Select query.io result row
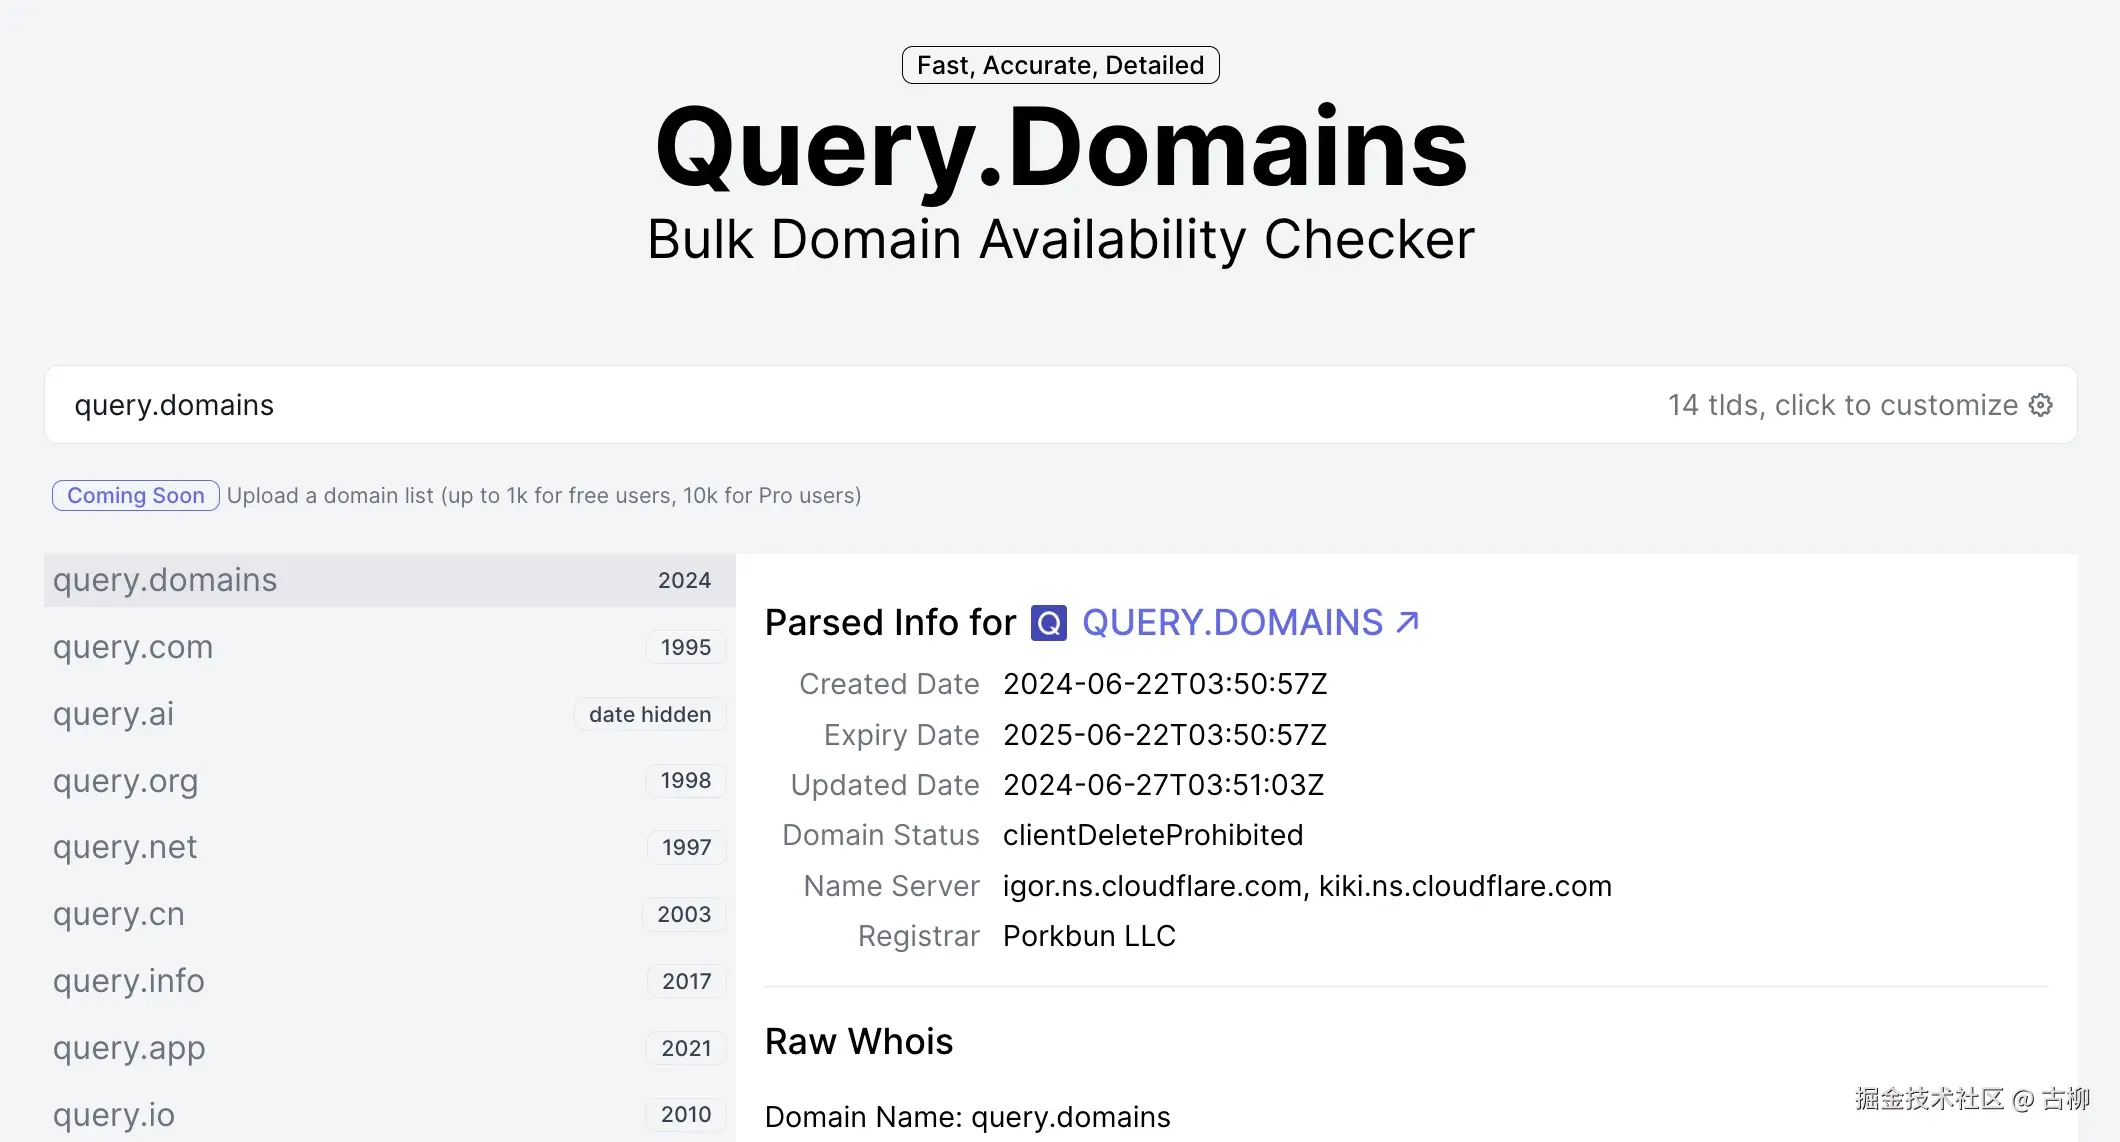The height and width of the screenshot is (1142, 2120). point(113,1114)
